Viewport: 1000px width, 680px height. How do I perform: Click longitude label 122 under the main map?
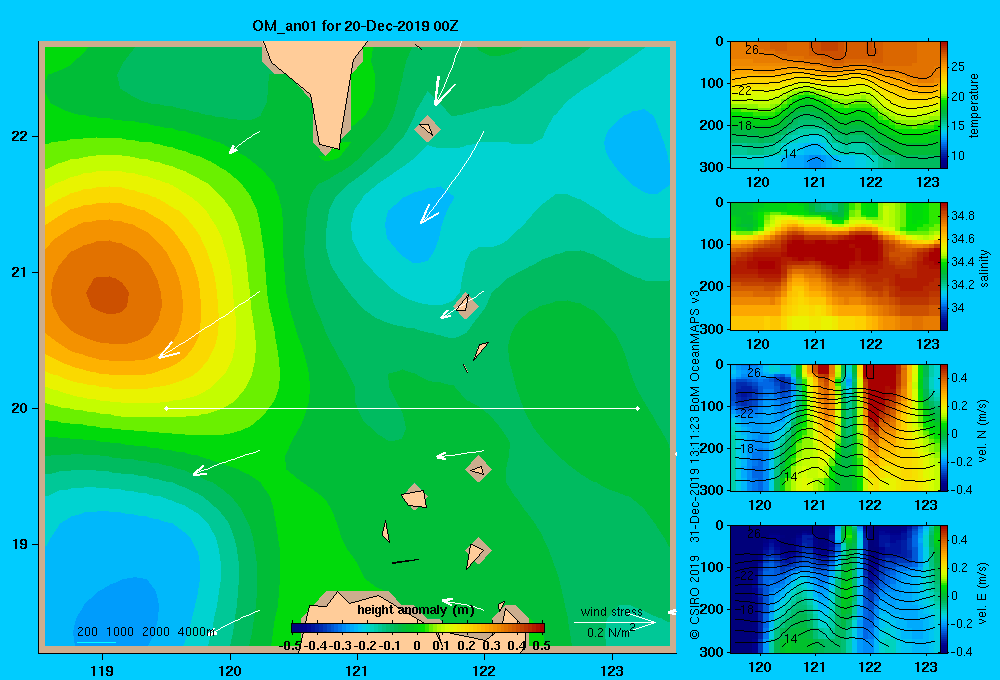click(484, 670)
